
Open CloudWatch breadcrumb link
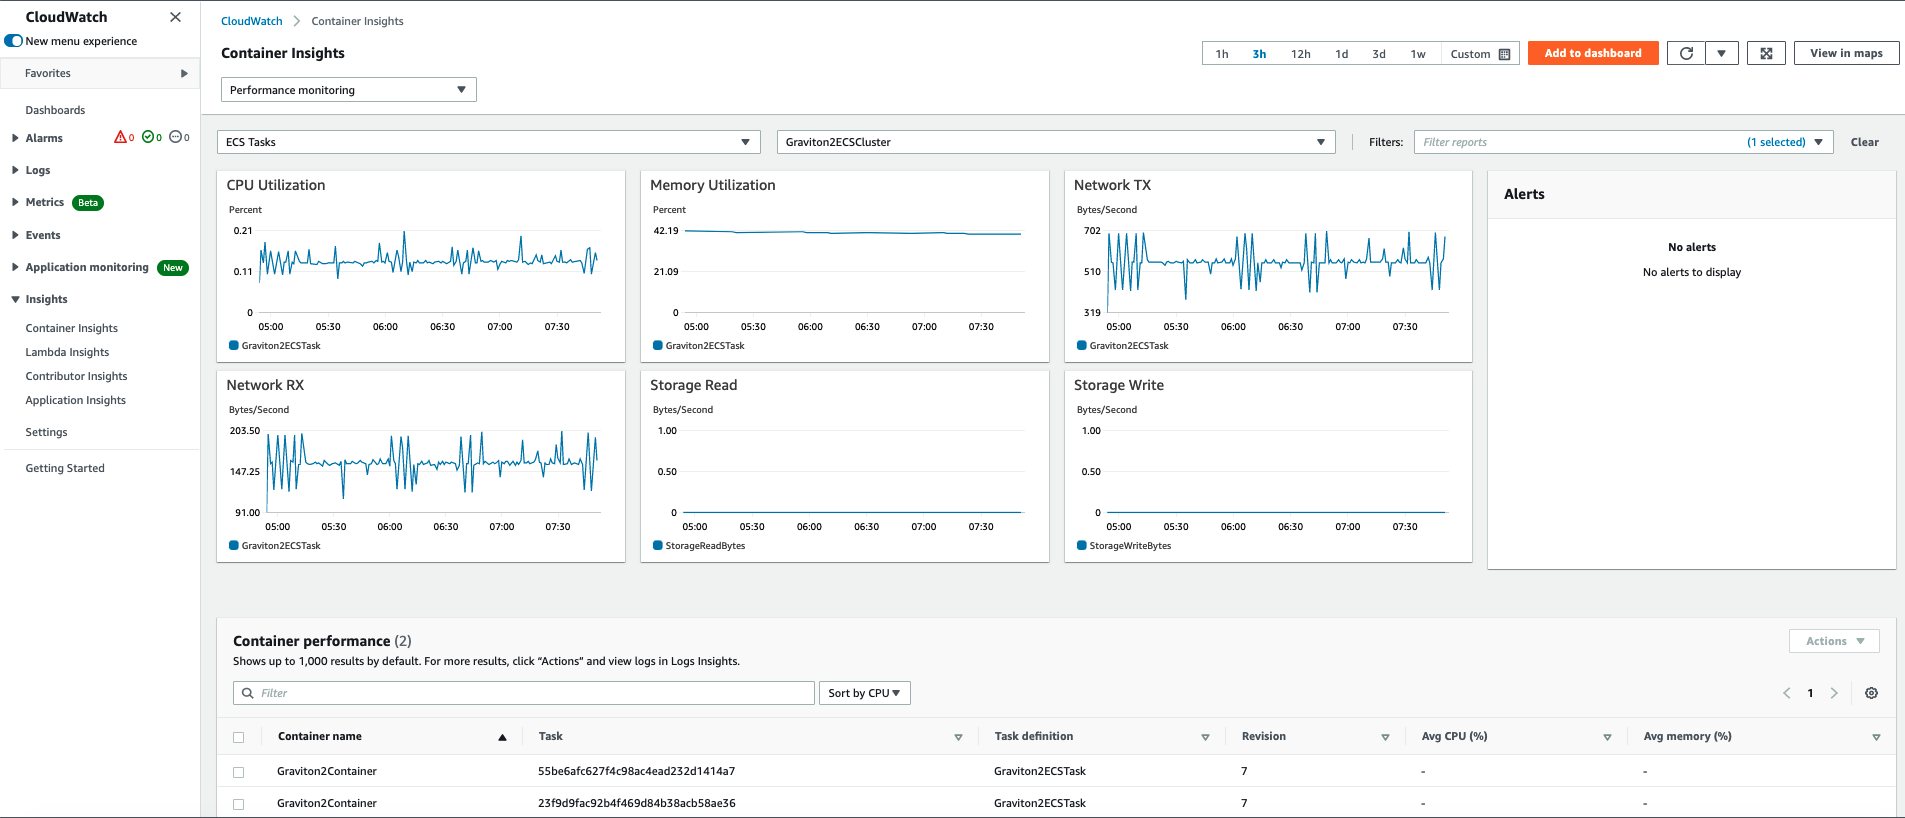click(252, 21)
